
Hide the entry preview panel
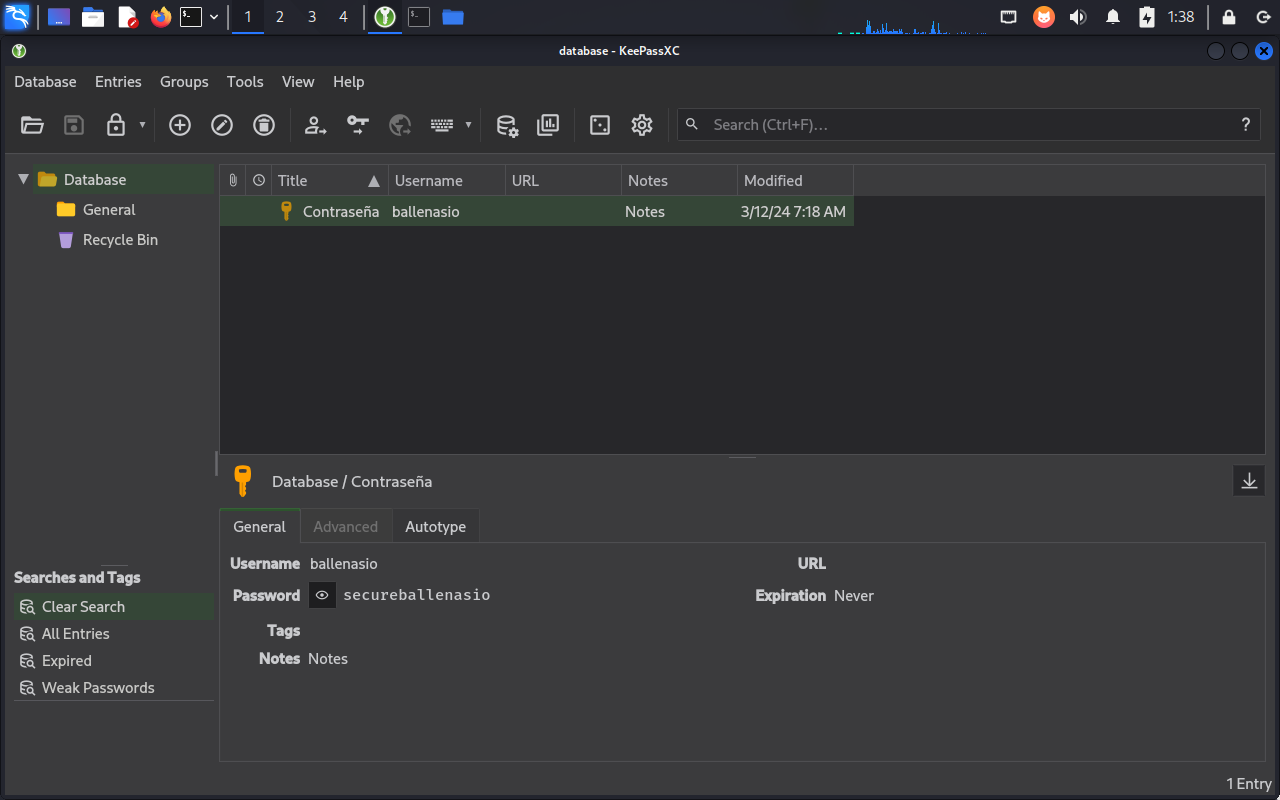(x=1249, y=481)
